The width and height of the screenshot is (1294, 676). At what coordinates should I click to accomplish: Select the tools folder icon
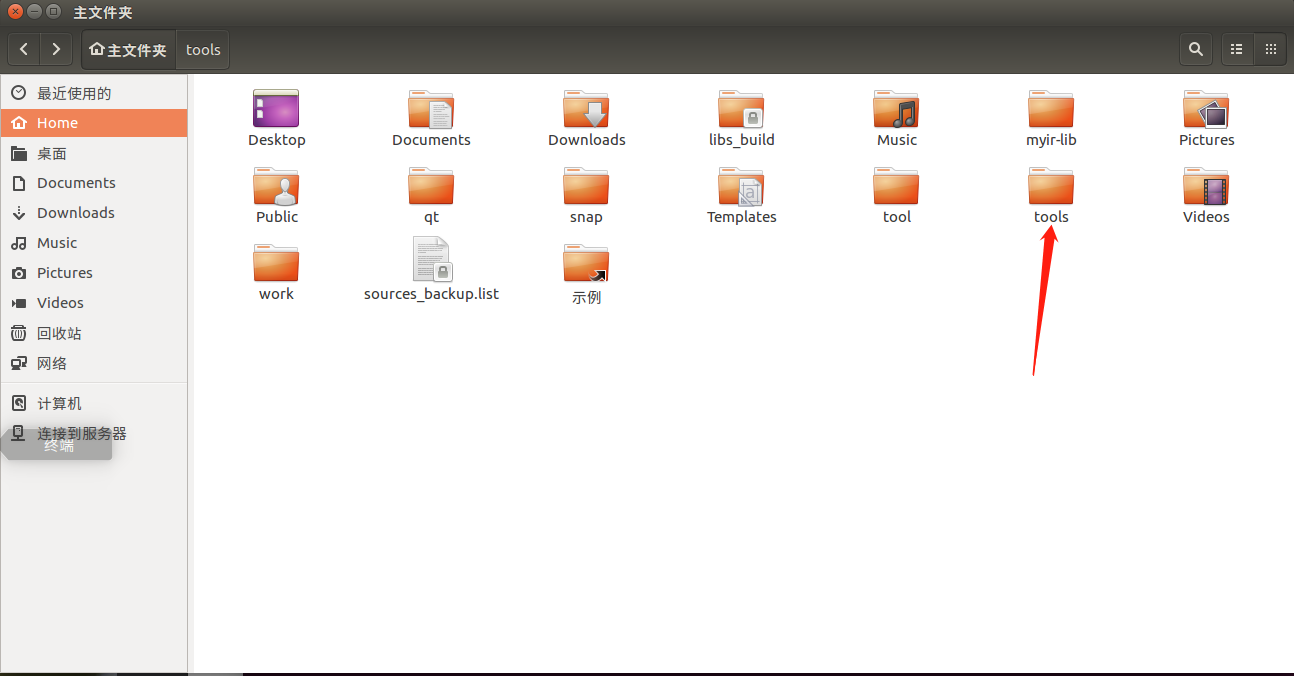pos(1051,186)
